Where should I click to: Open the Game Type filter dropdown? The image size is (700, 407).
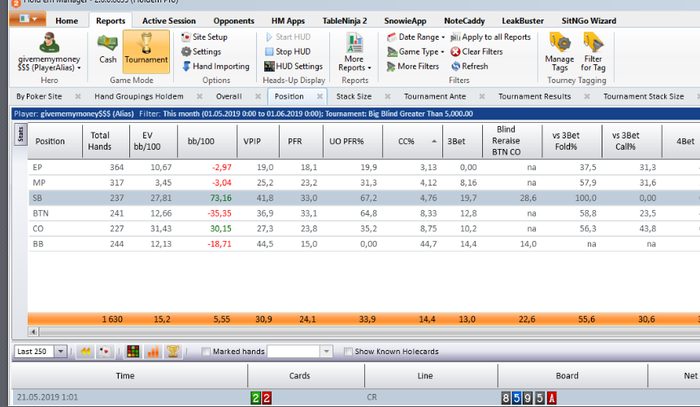click(x=416, y=52)
